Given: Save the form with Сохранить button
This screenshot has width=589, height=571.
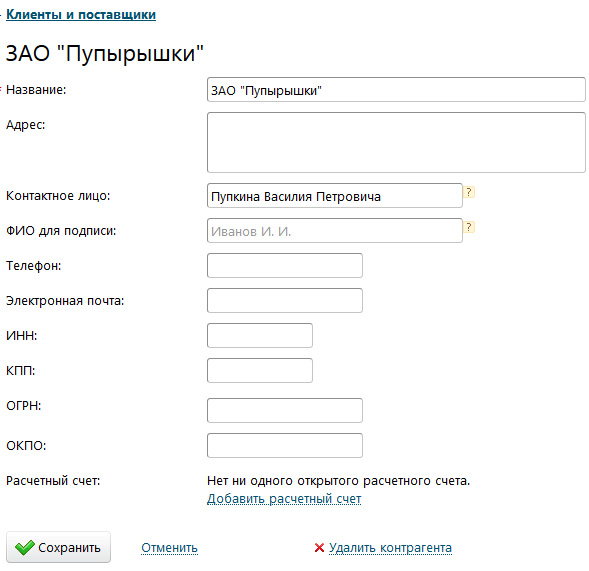Looking at the screenshot, I should point(59,547).
